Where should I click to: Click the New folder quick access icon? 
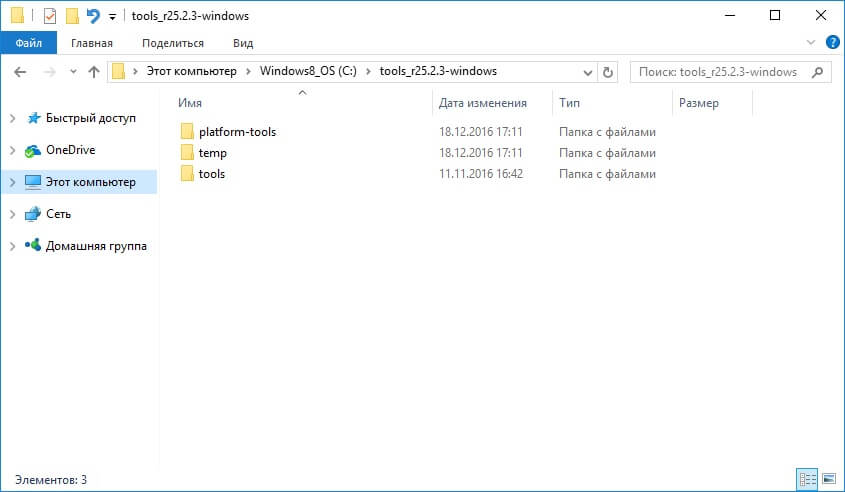72,16
